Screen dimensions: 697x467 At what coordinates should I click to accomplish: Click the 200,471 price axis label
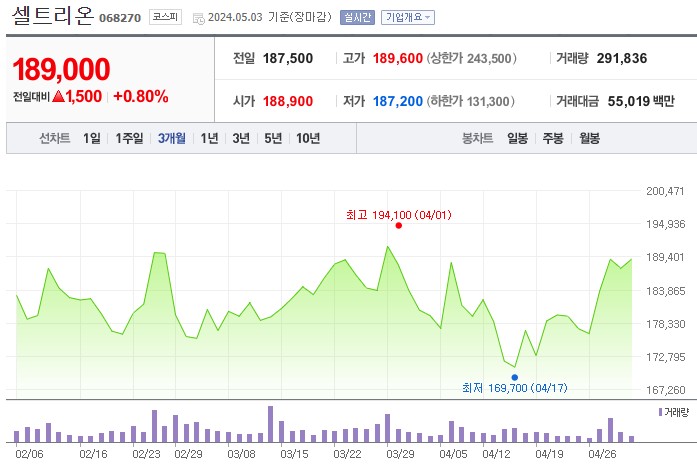click(x=665, y=191)
